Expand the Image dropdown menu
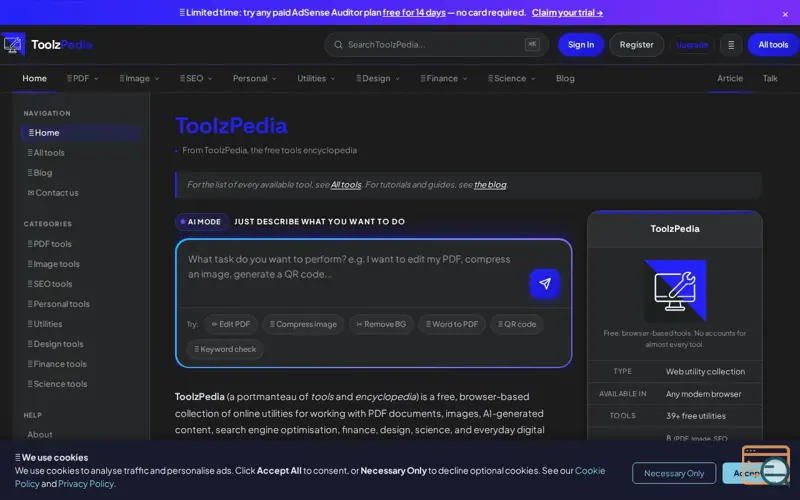800x500 pixels. click(139, 79)
